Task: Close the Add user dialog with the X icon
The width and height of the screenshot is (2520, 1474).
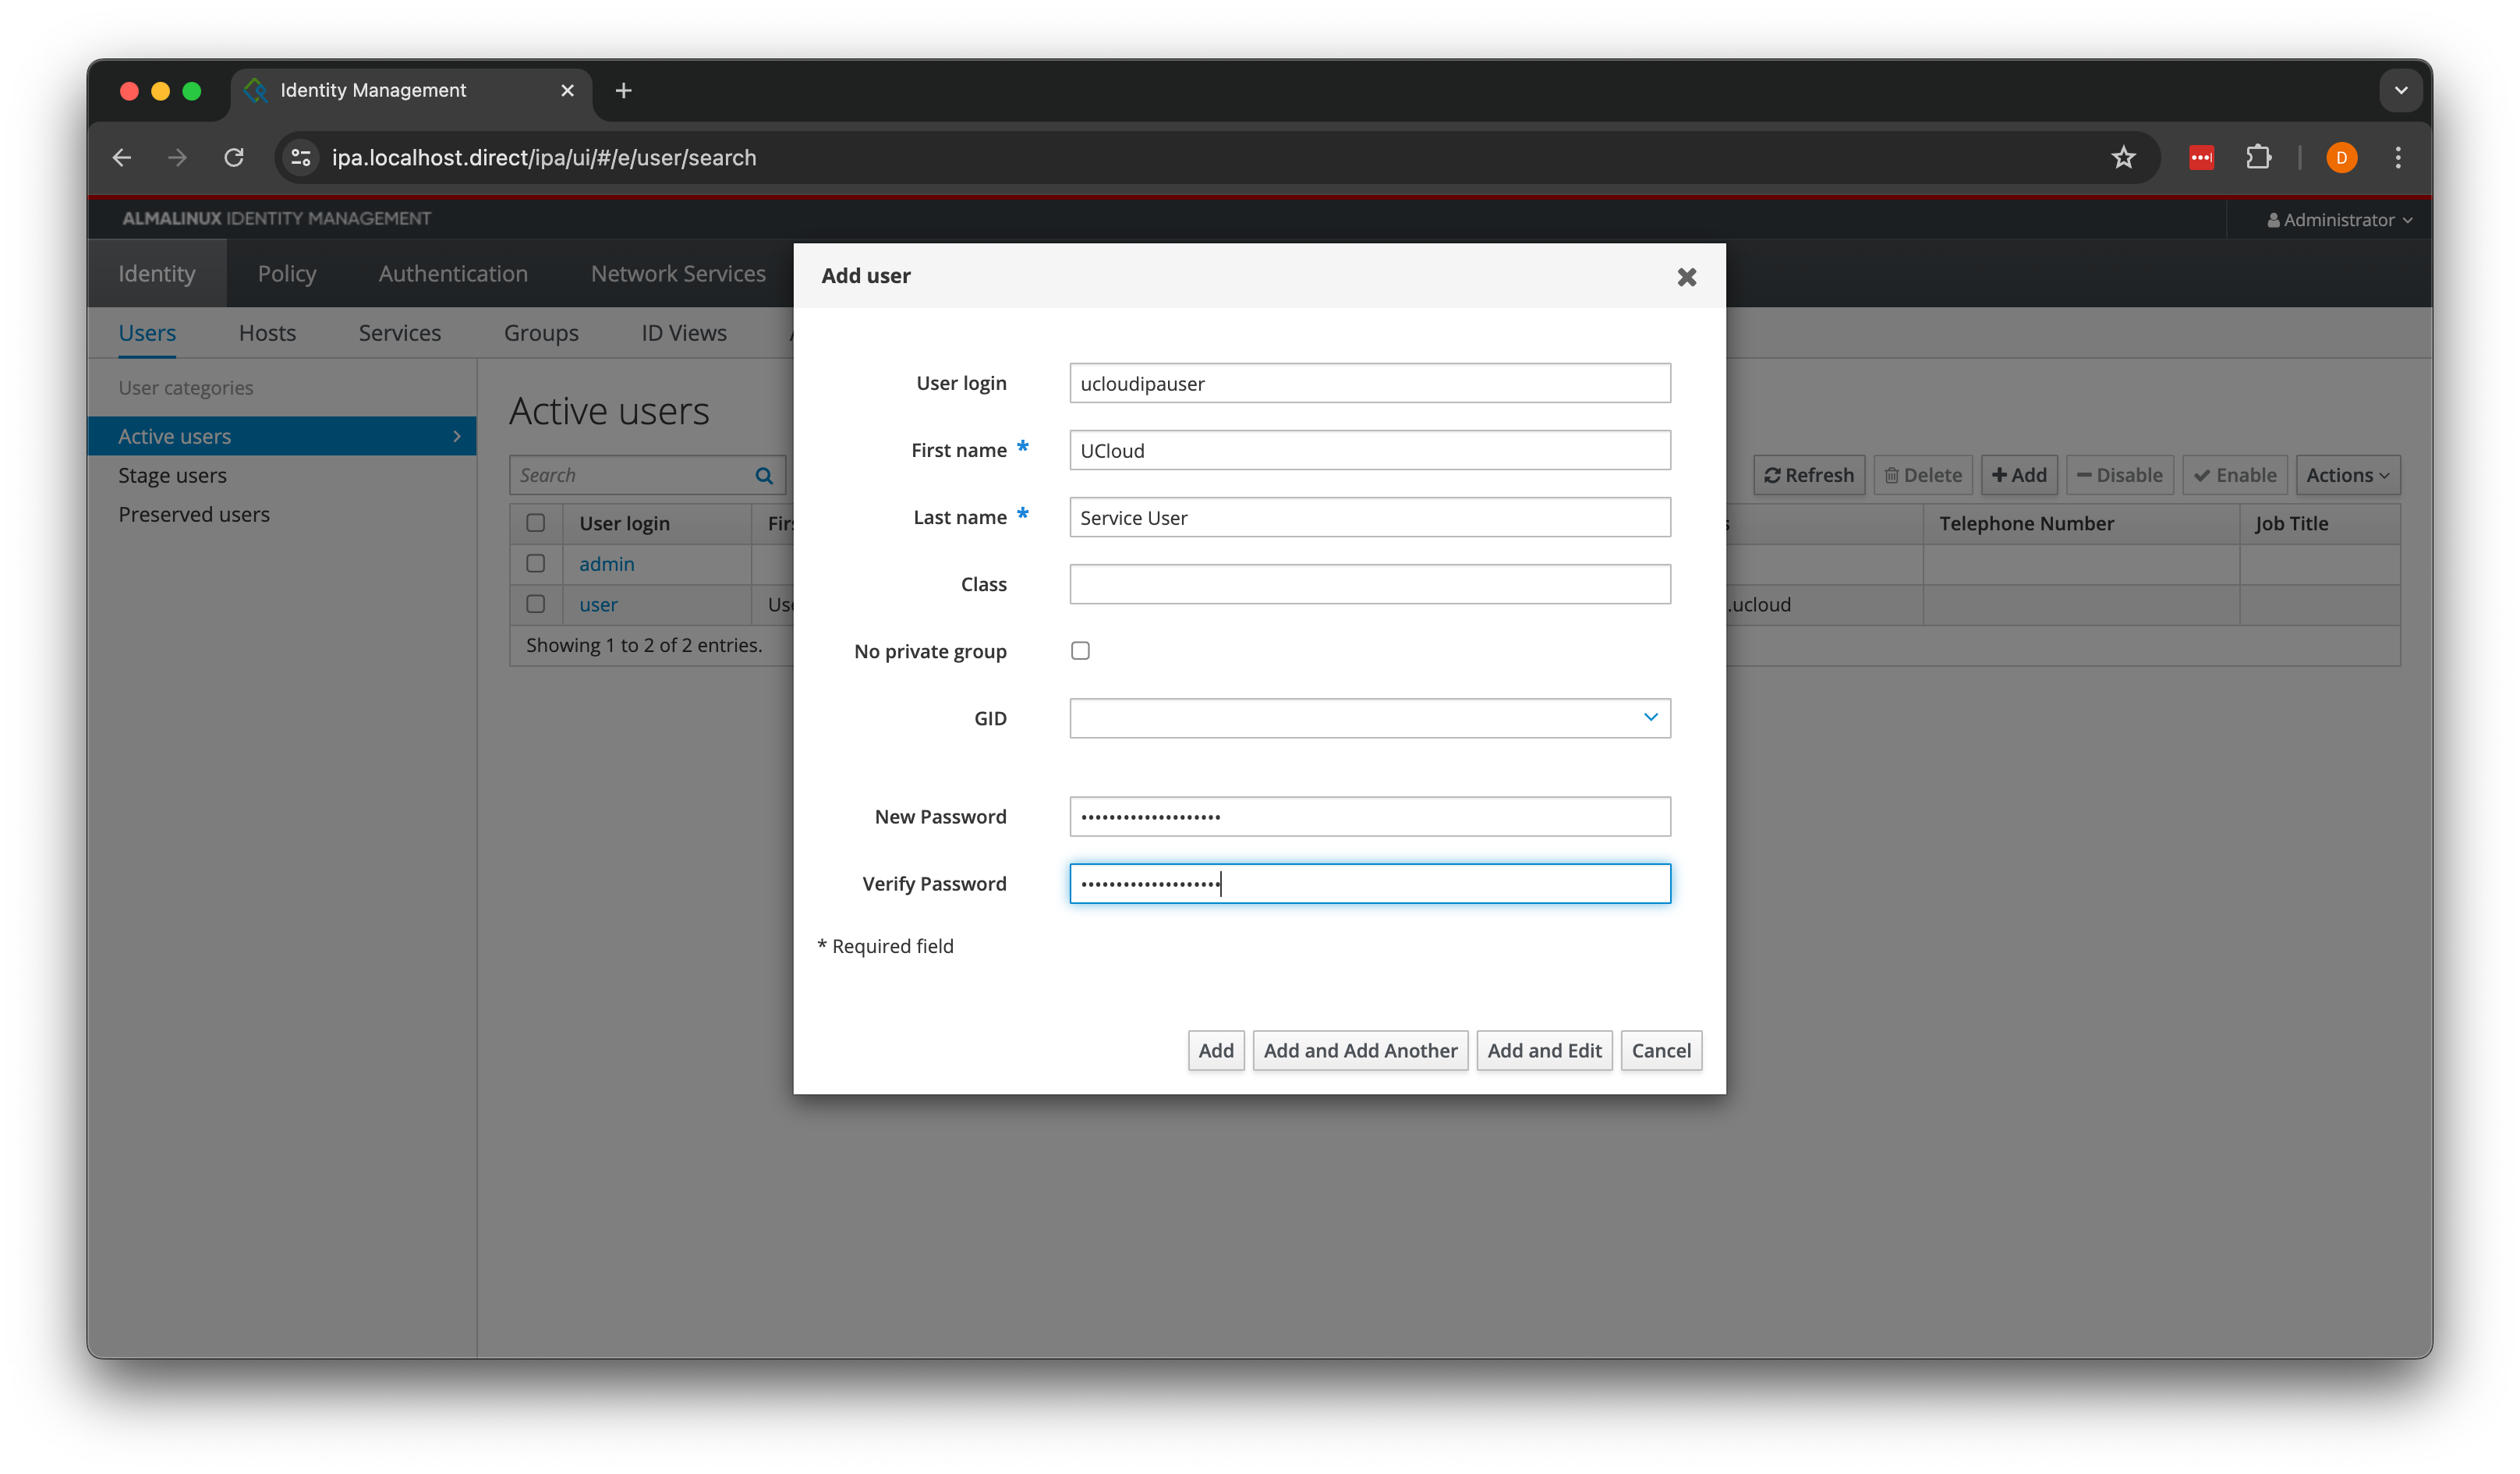Action: (1686, 277)
